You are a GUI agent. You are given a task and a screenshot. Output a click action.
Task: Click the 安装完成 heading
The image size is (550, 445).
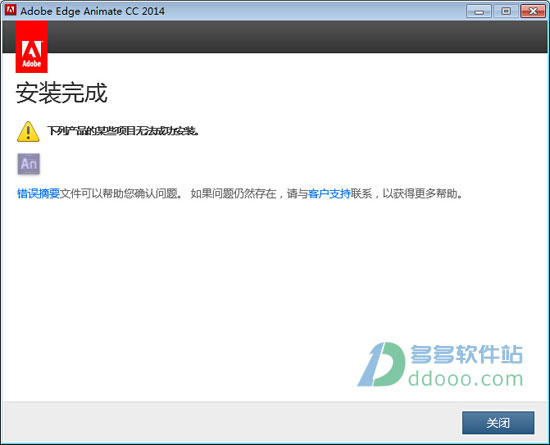(x=61, y=93)
